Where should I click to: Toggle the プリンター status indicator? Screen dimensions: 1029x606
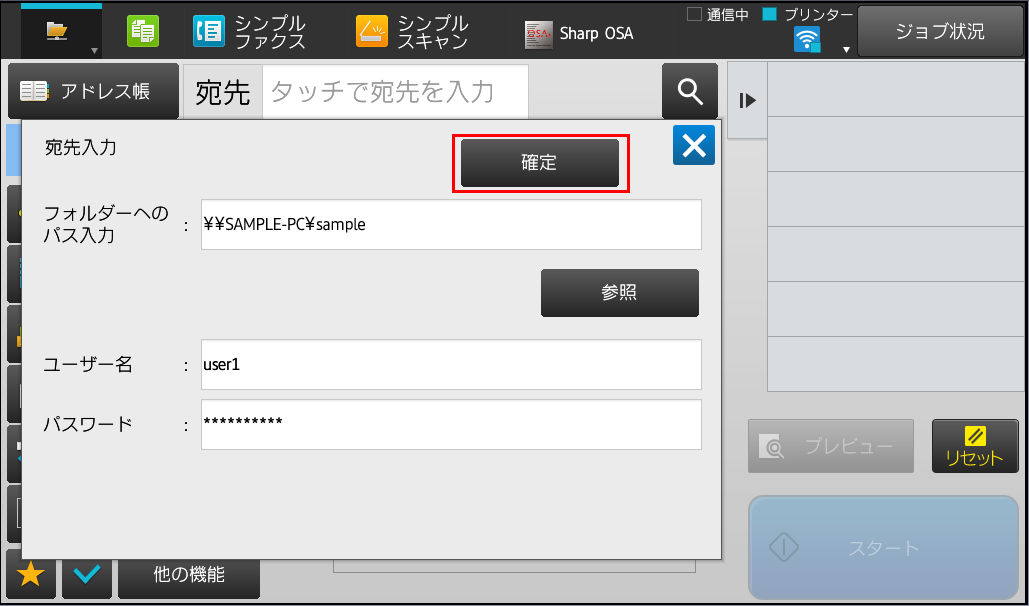770,14
